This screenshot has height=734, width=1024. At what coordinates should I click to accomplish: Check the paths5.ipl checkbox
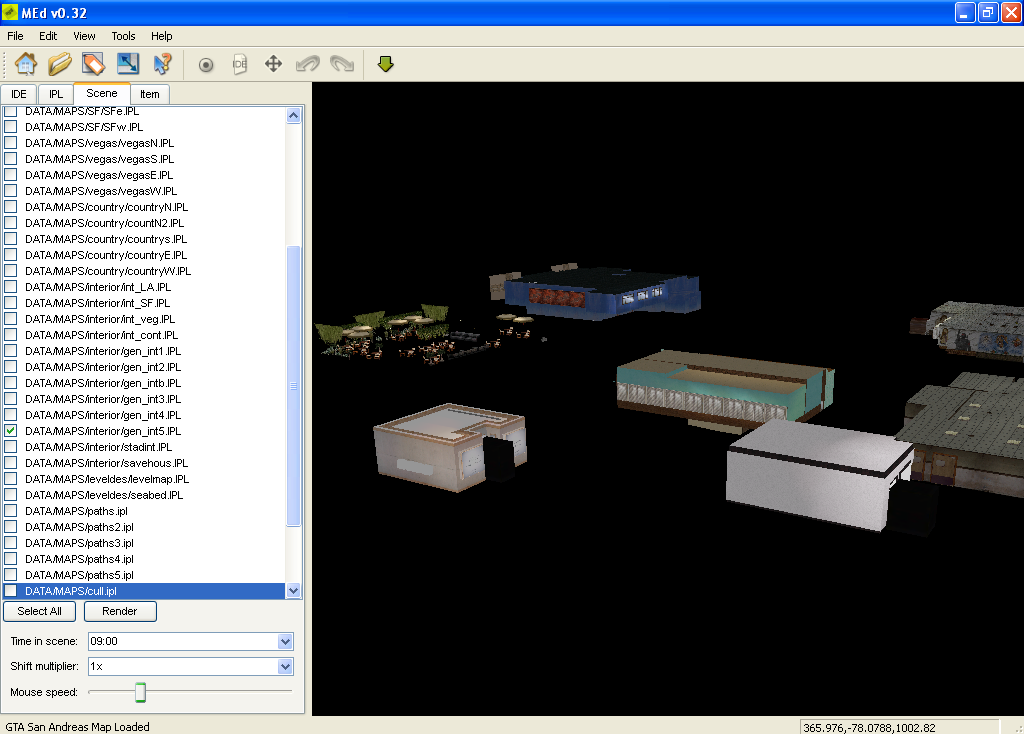point(10,575)
